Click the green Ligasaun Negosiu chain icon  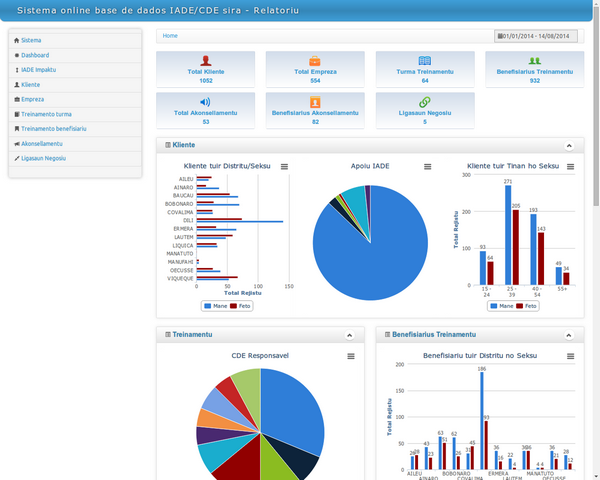[x=425, y=102]
